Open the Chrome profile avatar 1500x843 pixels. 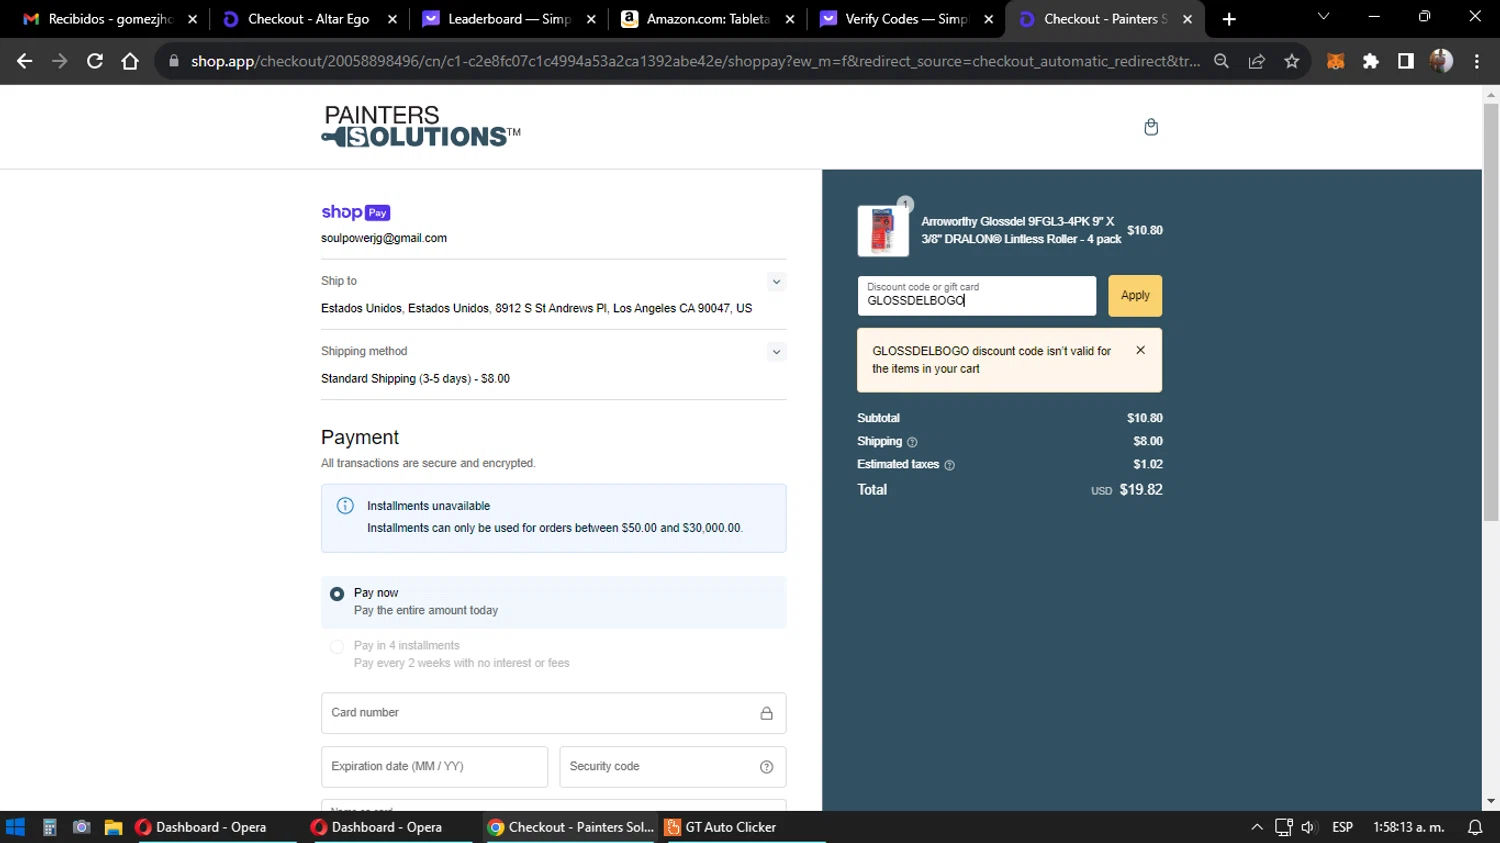pyautogui.click(x=1441, y=61)
